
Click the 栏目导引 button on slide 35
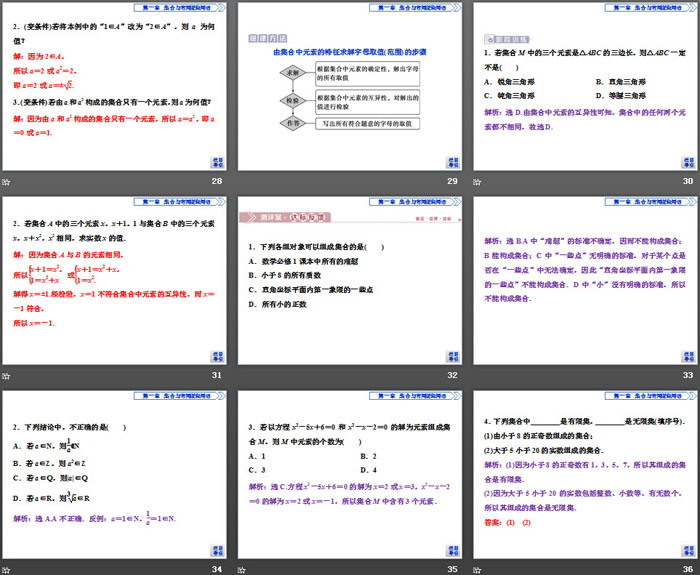coord(451,548)
